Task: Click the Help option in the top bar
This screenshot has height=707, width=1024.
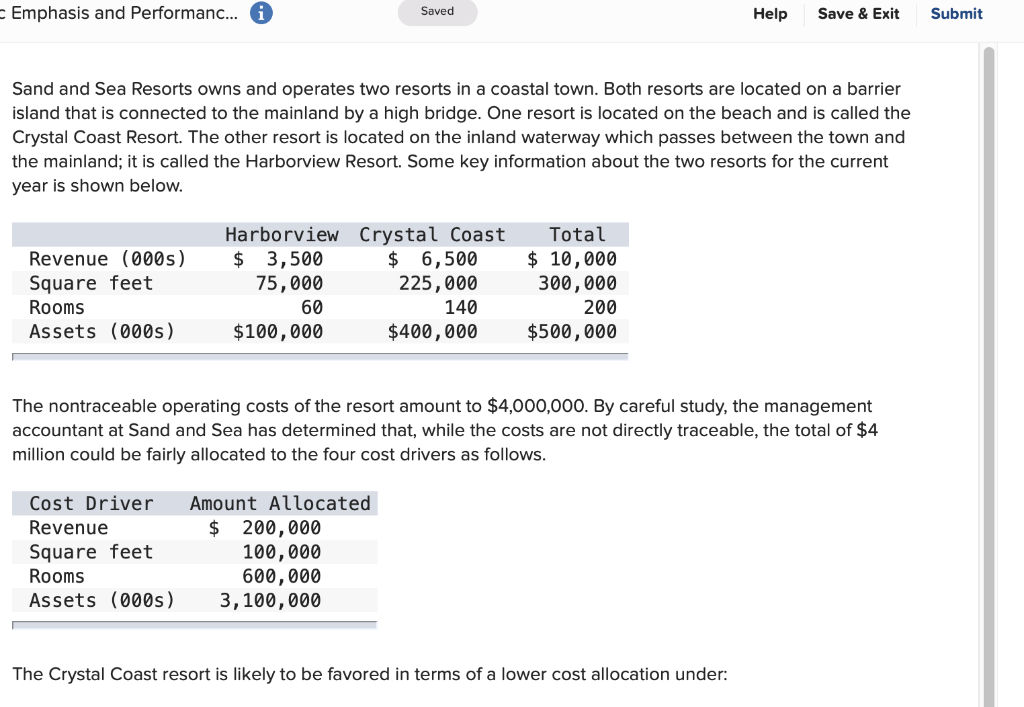Action: [769, 14]
